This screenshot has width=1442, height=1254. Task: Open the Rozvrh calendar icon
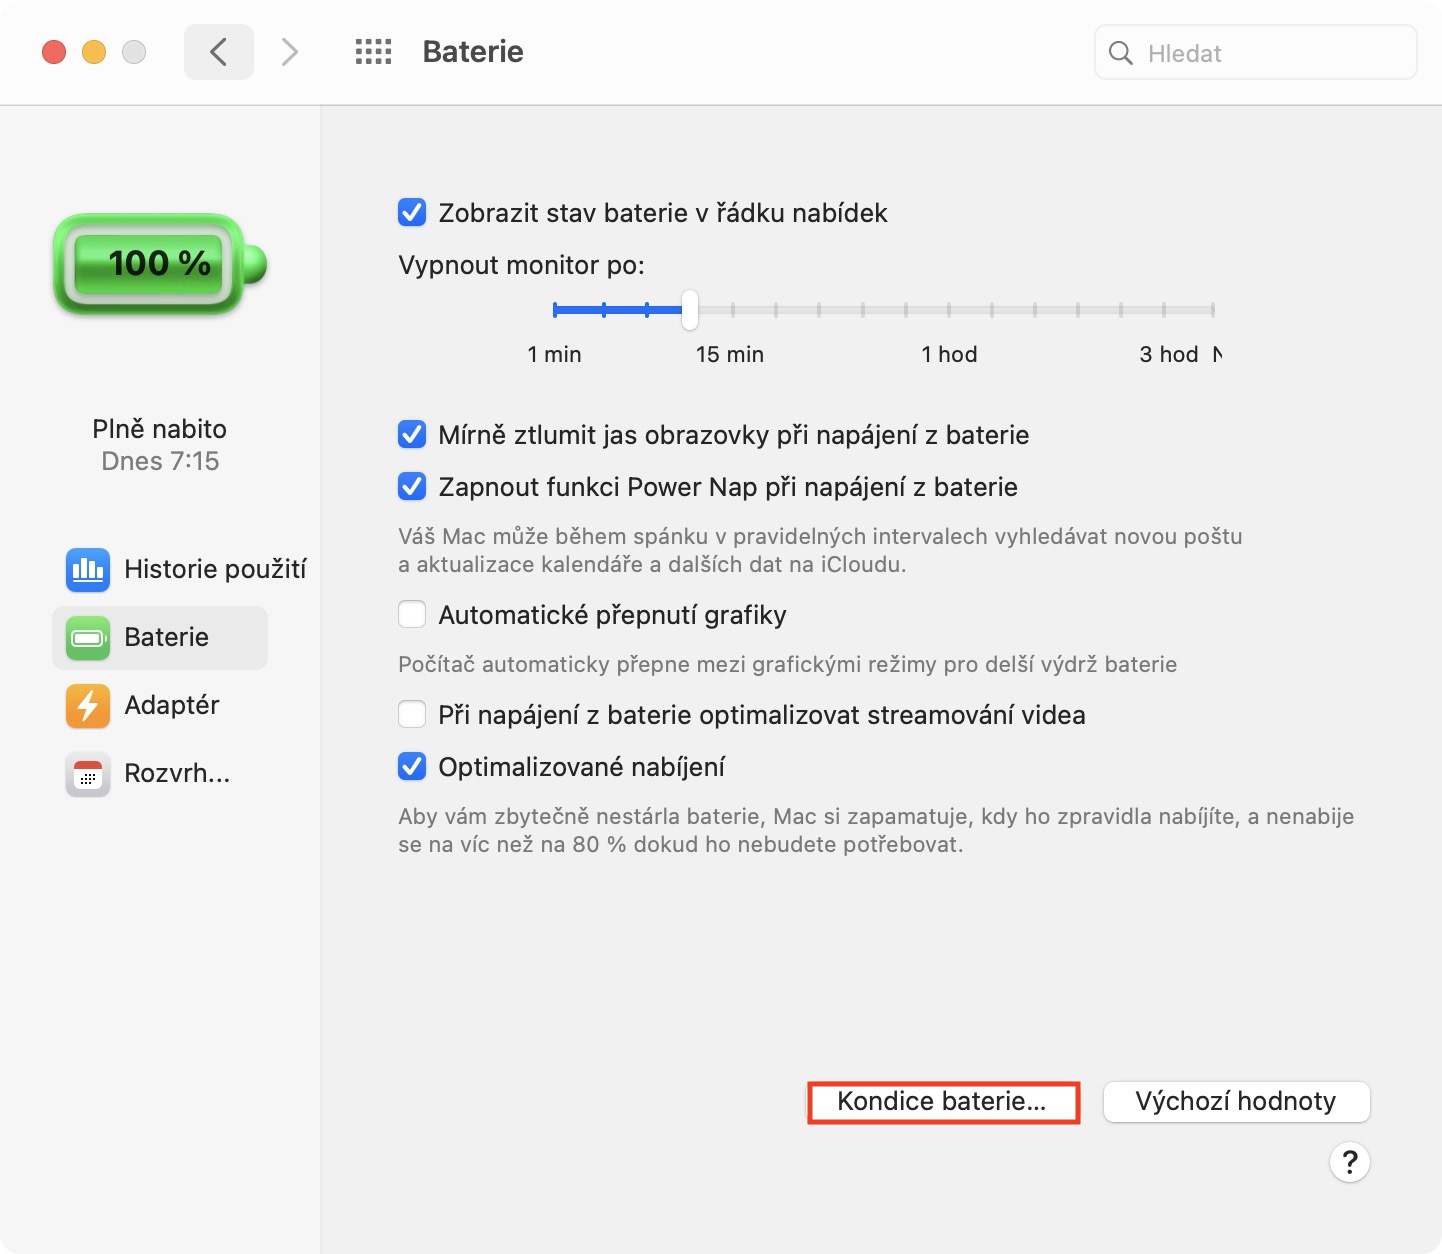click(x=88, y=774)
